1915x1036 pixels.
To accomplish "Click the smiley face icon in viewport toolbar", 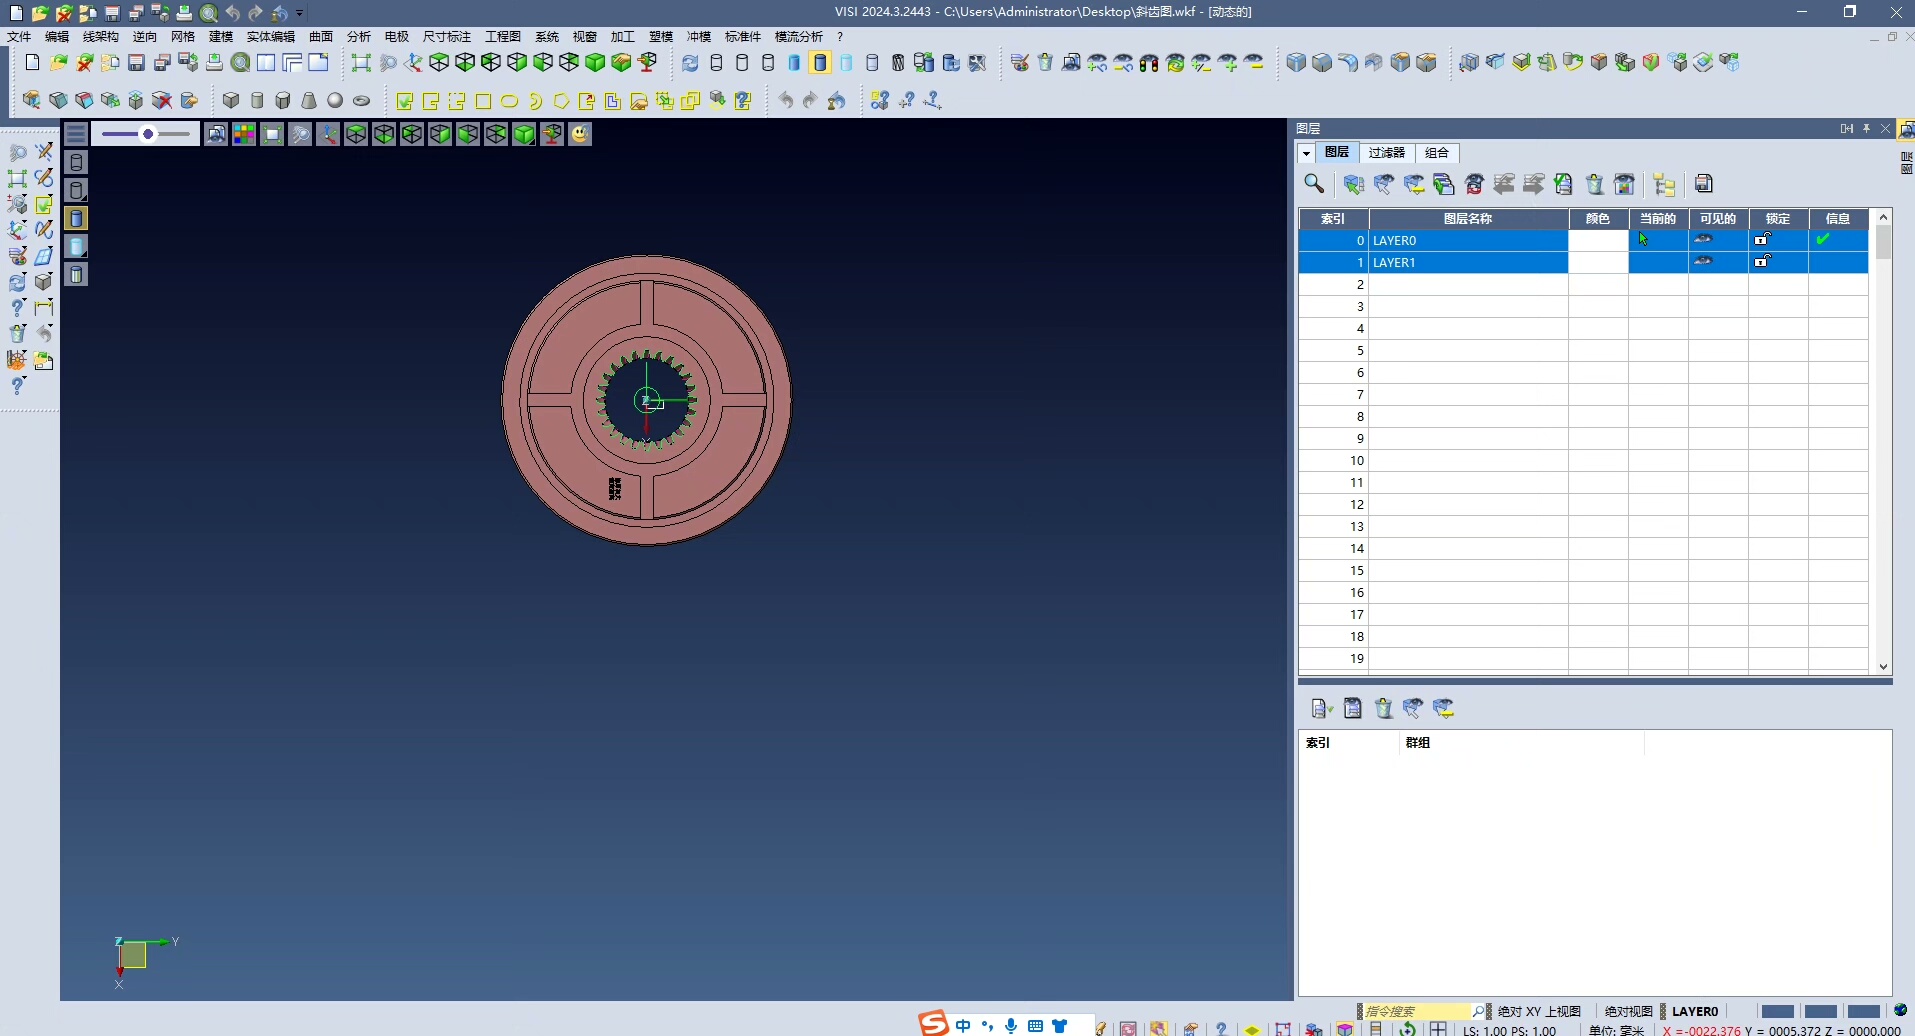I will click(x=580, y=134).
